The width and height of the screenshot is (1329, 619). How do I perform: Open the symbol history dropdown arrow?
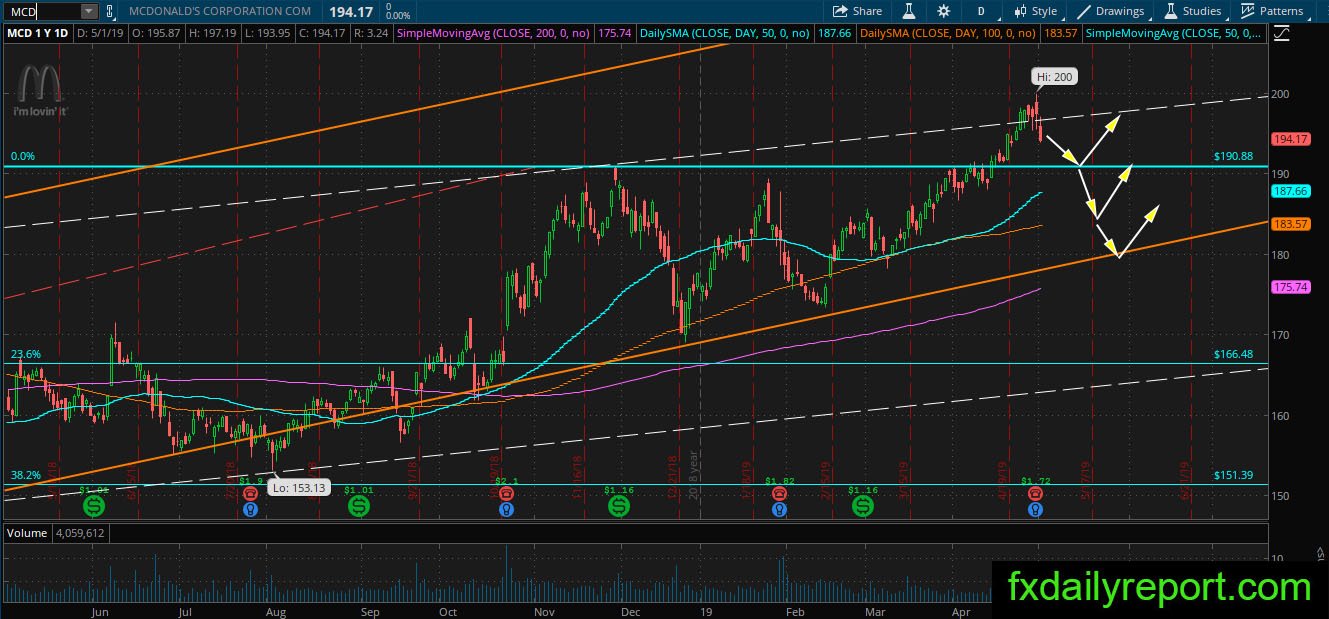88,11
